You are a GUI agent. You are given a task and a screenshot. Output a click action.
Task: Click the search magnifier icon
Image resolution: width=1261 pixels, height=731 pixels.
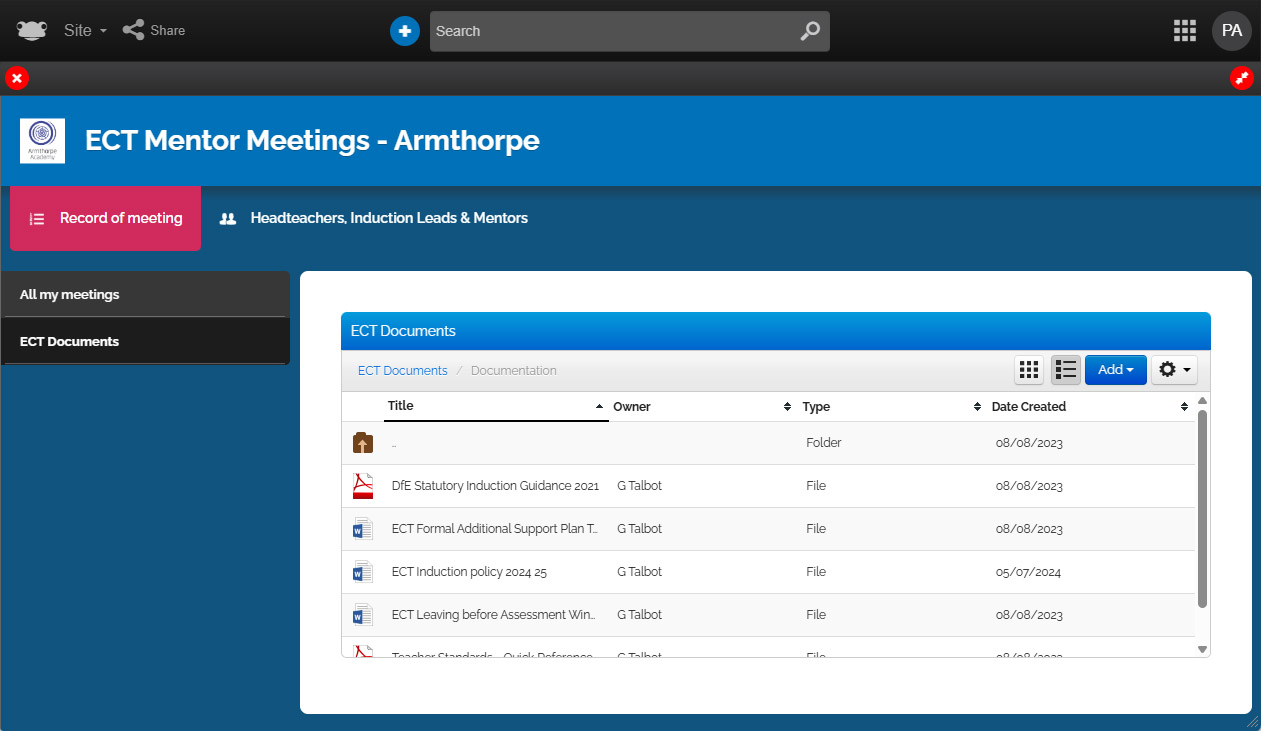click(810, 31)
